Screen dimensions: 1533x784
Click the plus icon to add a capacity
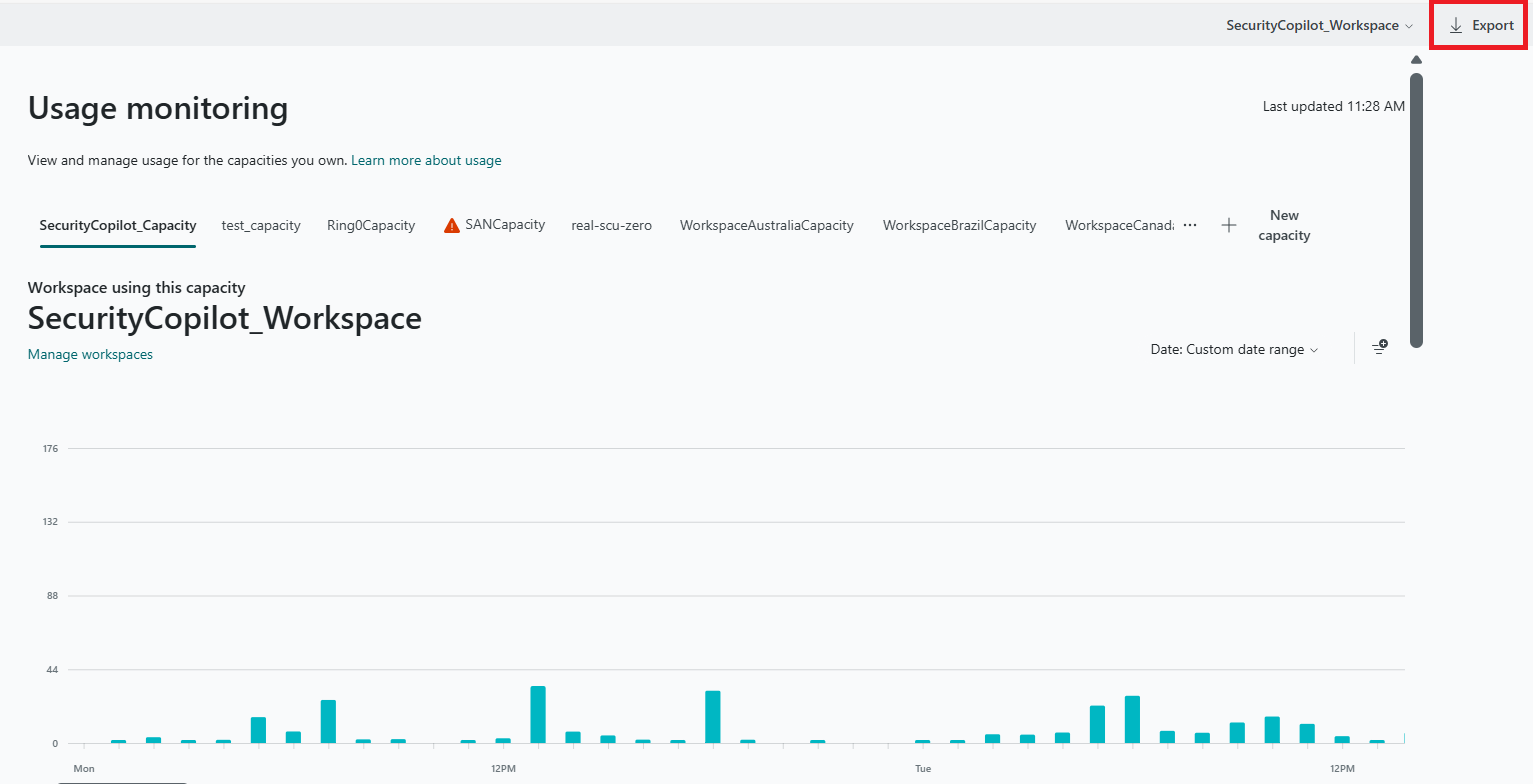click(1228, 225)
